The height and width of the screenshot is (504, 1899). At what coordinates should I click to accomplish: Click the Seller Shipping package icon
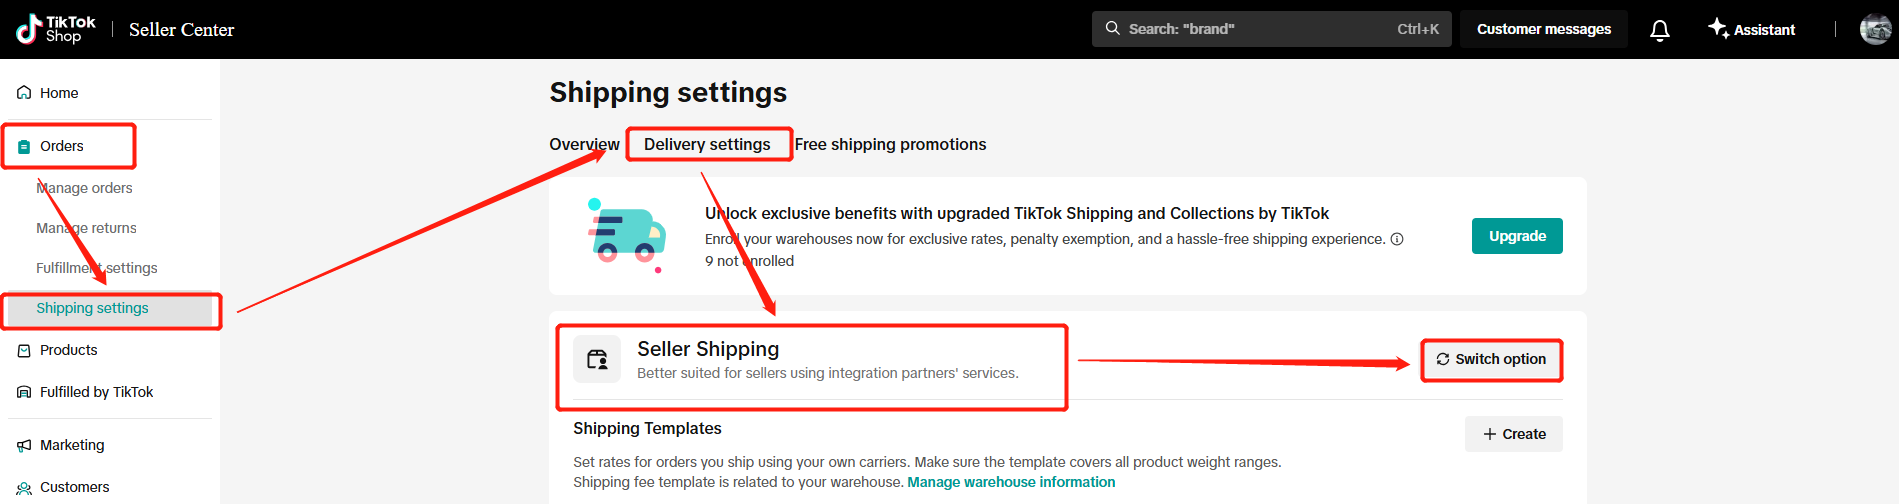coord(597,359)
